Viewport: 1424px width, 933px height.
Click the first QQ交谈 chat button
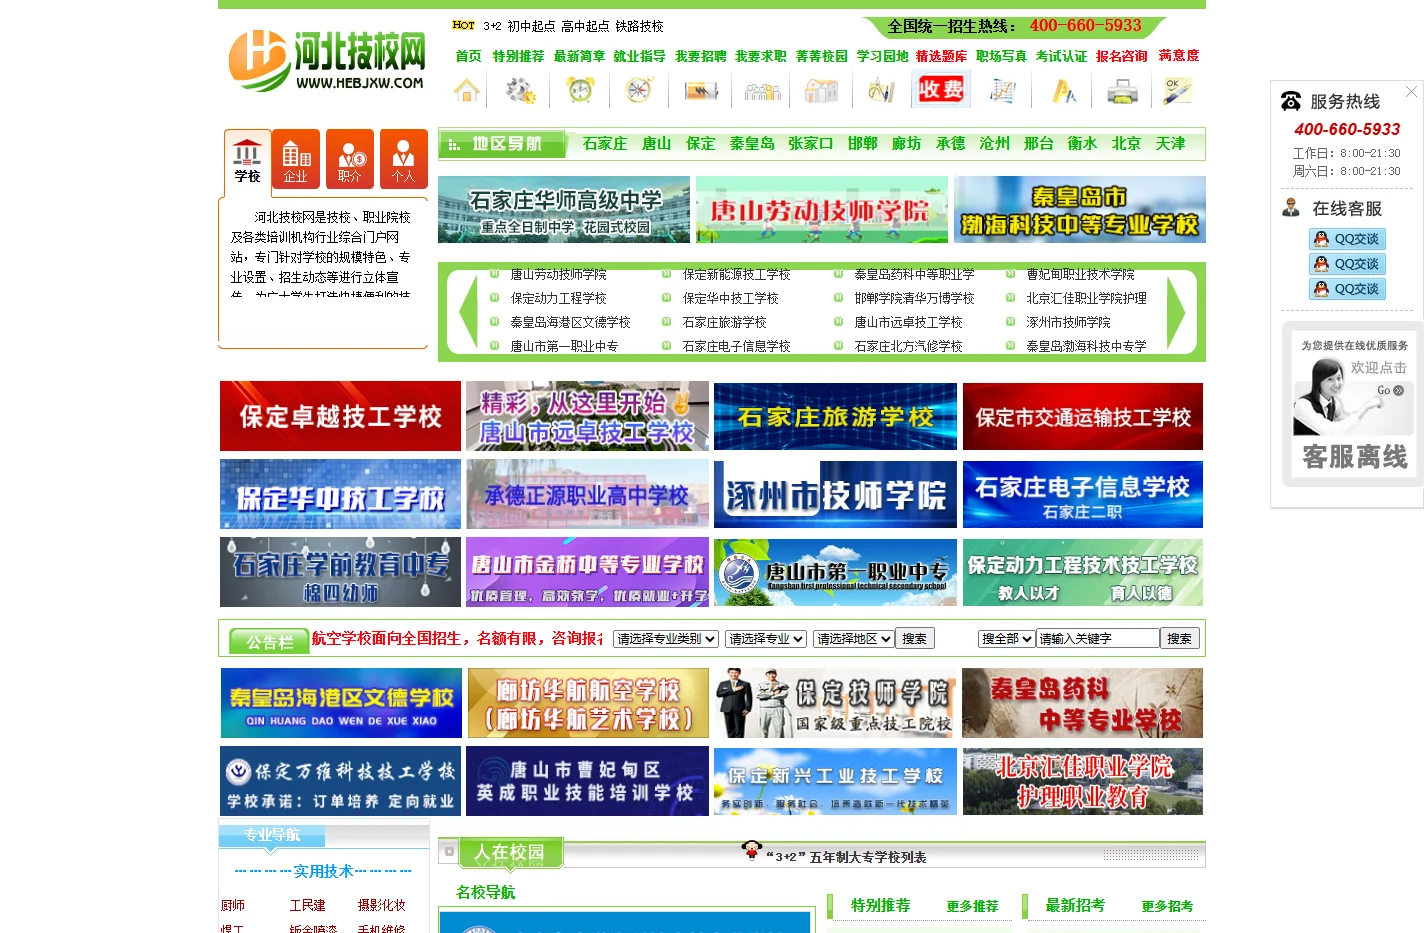point(1347,239)
